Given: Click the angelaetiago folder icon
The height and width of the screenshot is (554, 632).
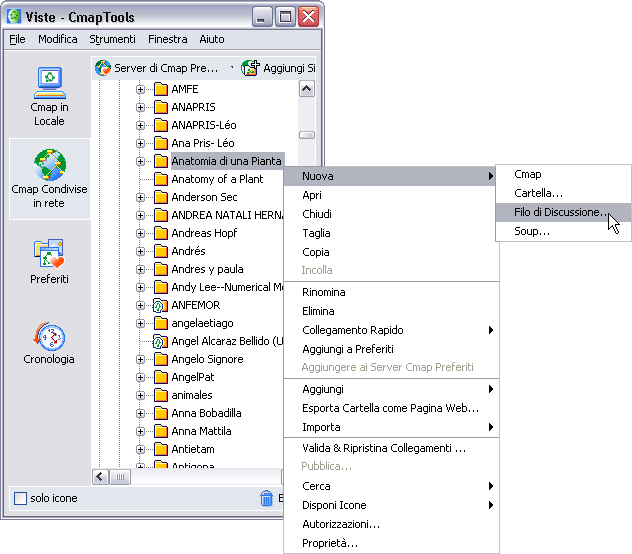Looking at the screenshot, I should click(x=161, y=323).
